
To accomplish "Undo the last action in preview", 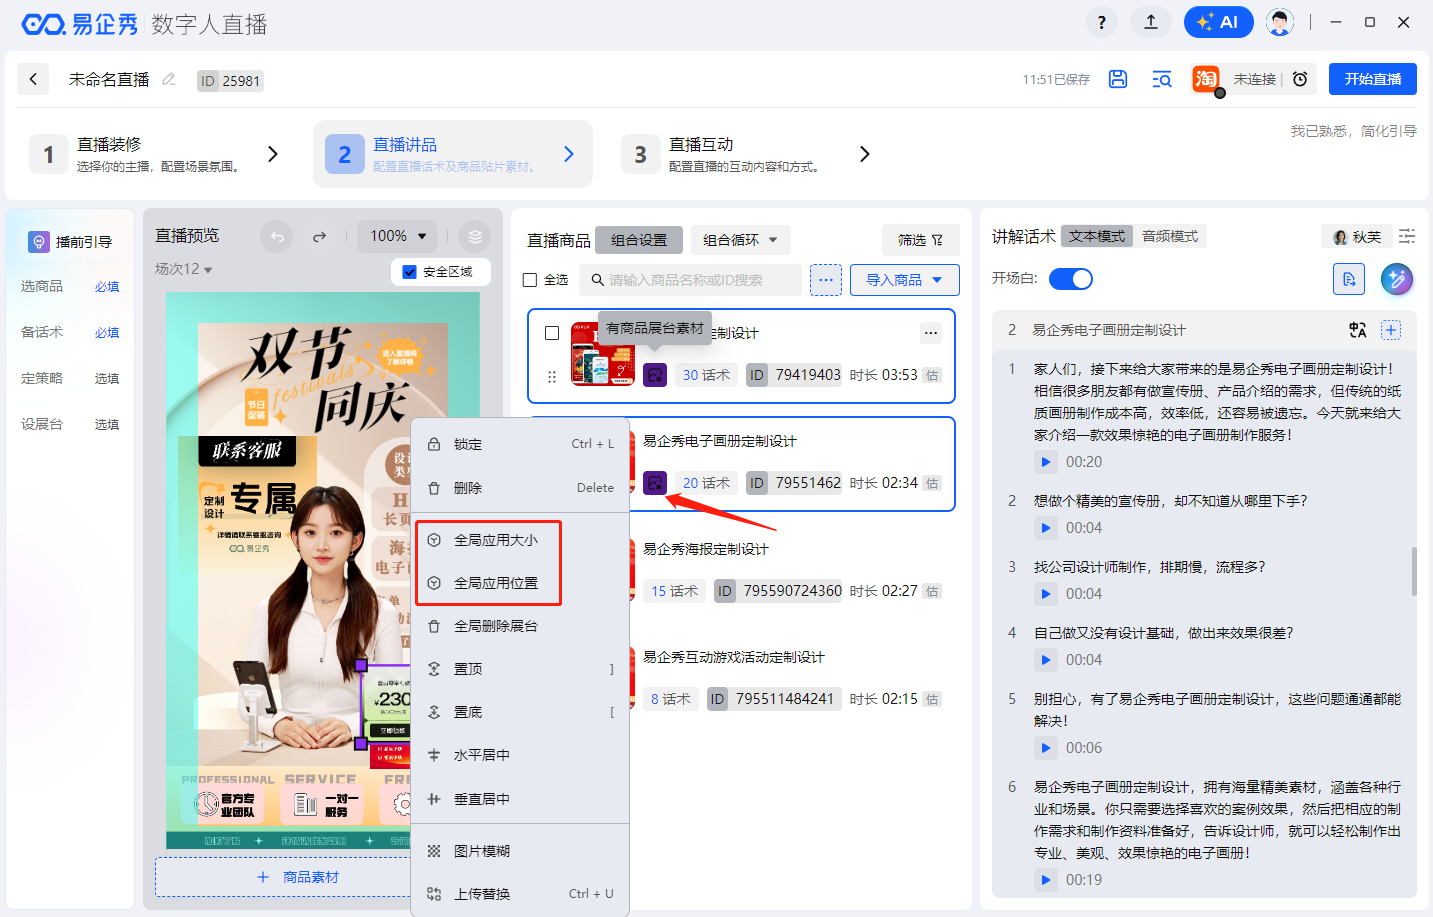I will (x=277, y=237).
